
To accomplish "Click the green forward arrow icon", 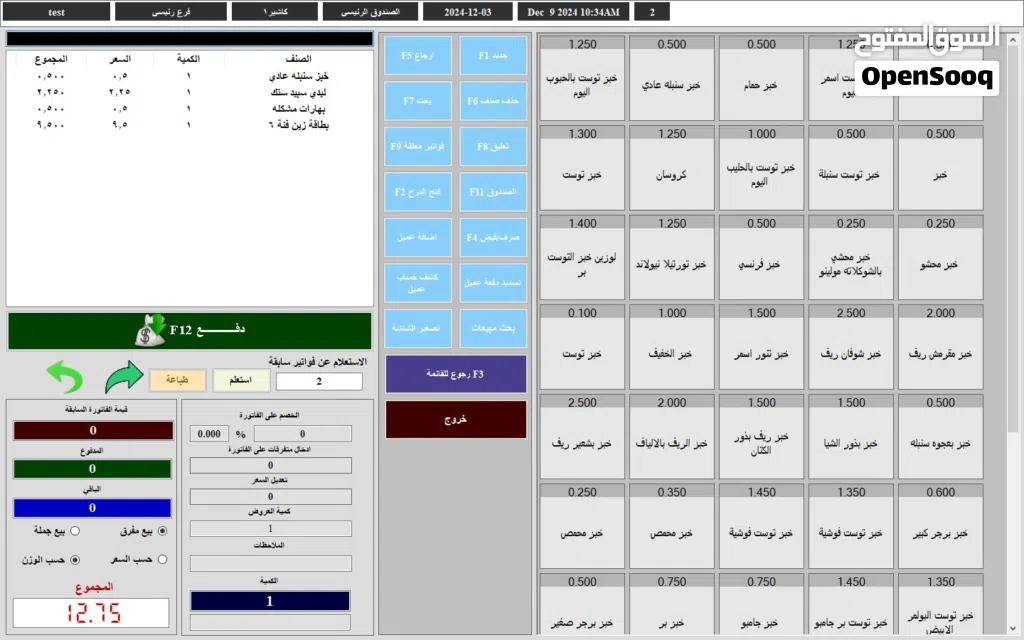I will [x=124, y=377].
